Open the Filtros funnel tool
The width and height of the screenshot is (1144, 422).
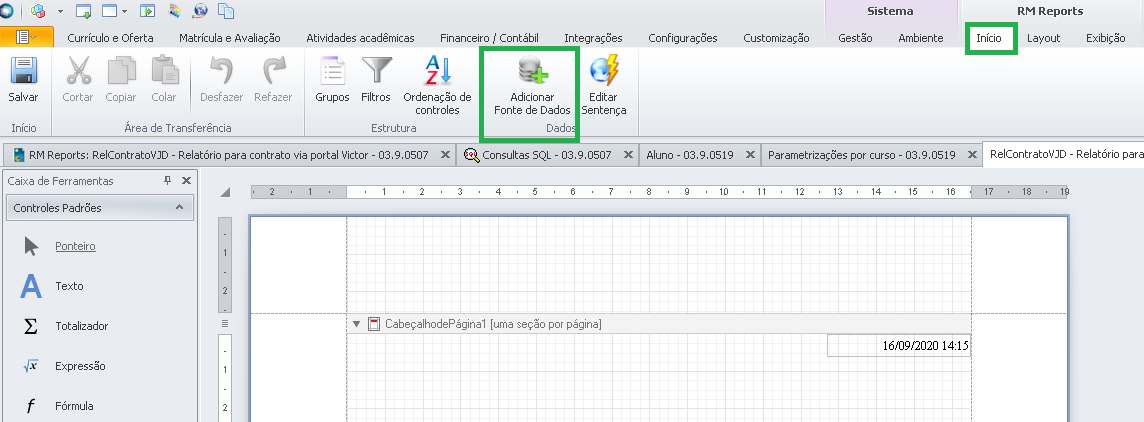376,80
